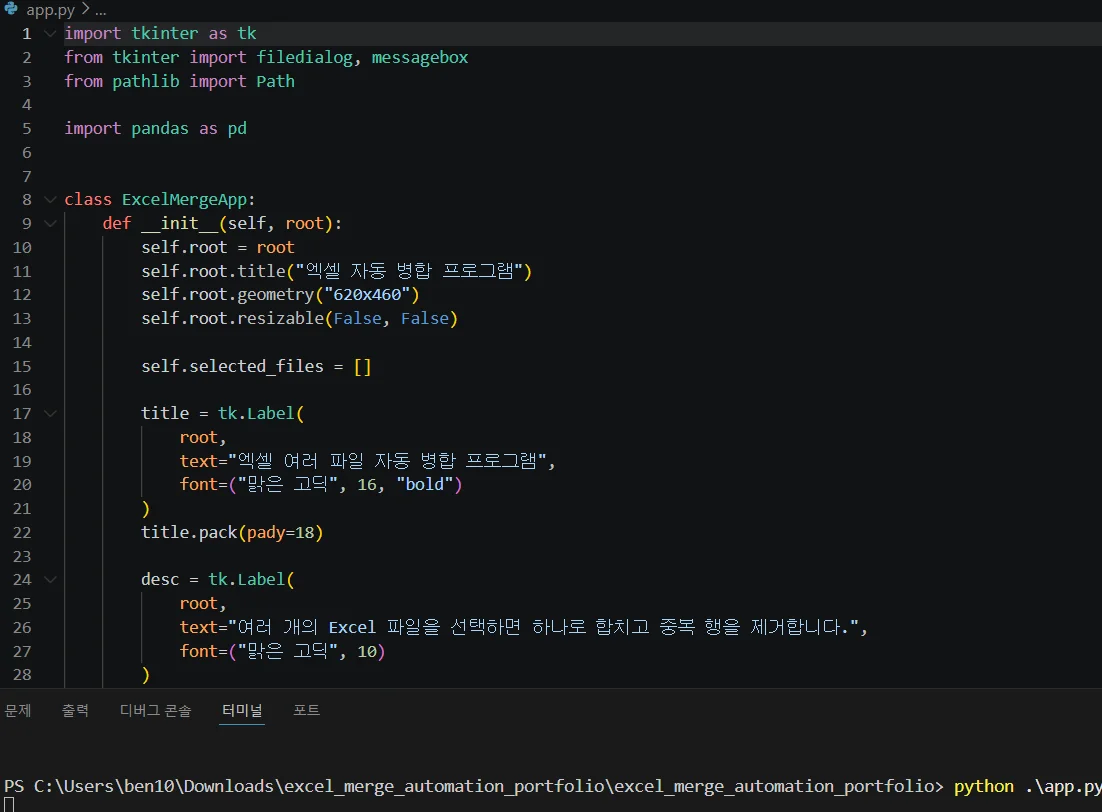
Task: Click the terminal path prompt text
Action: 474,786
